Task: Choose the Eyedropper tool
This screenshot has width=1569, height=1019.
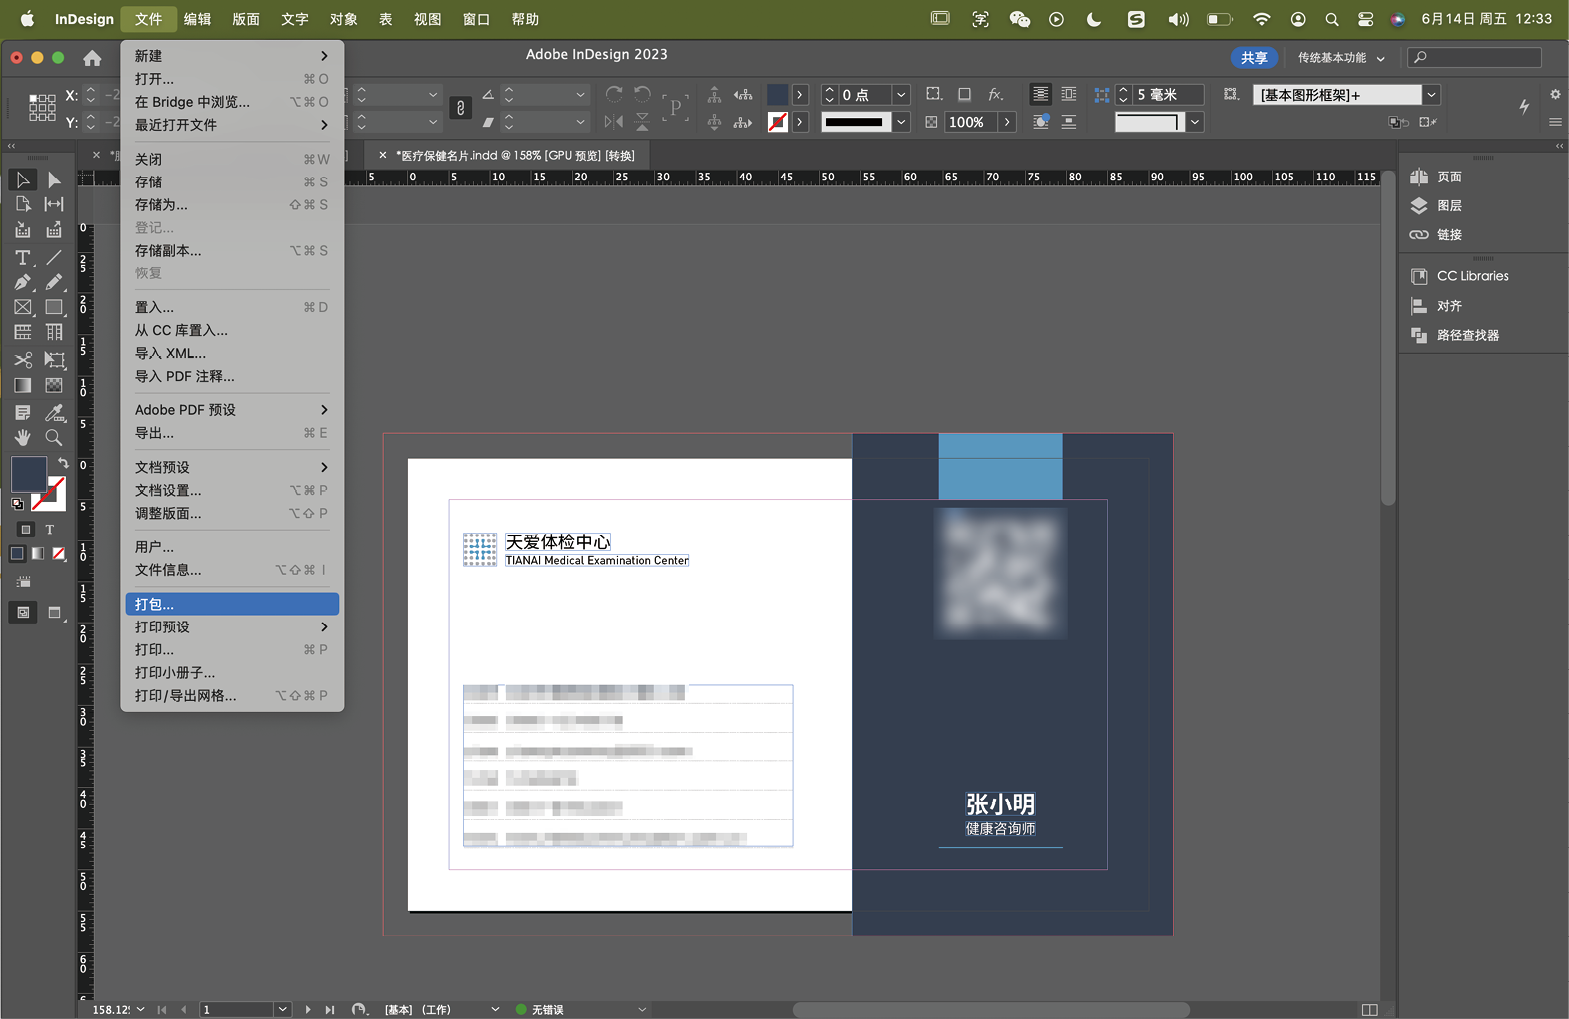Action: coord(54,412)
